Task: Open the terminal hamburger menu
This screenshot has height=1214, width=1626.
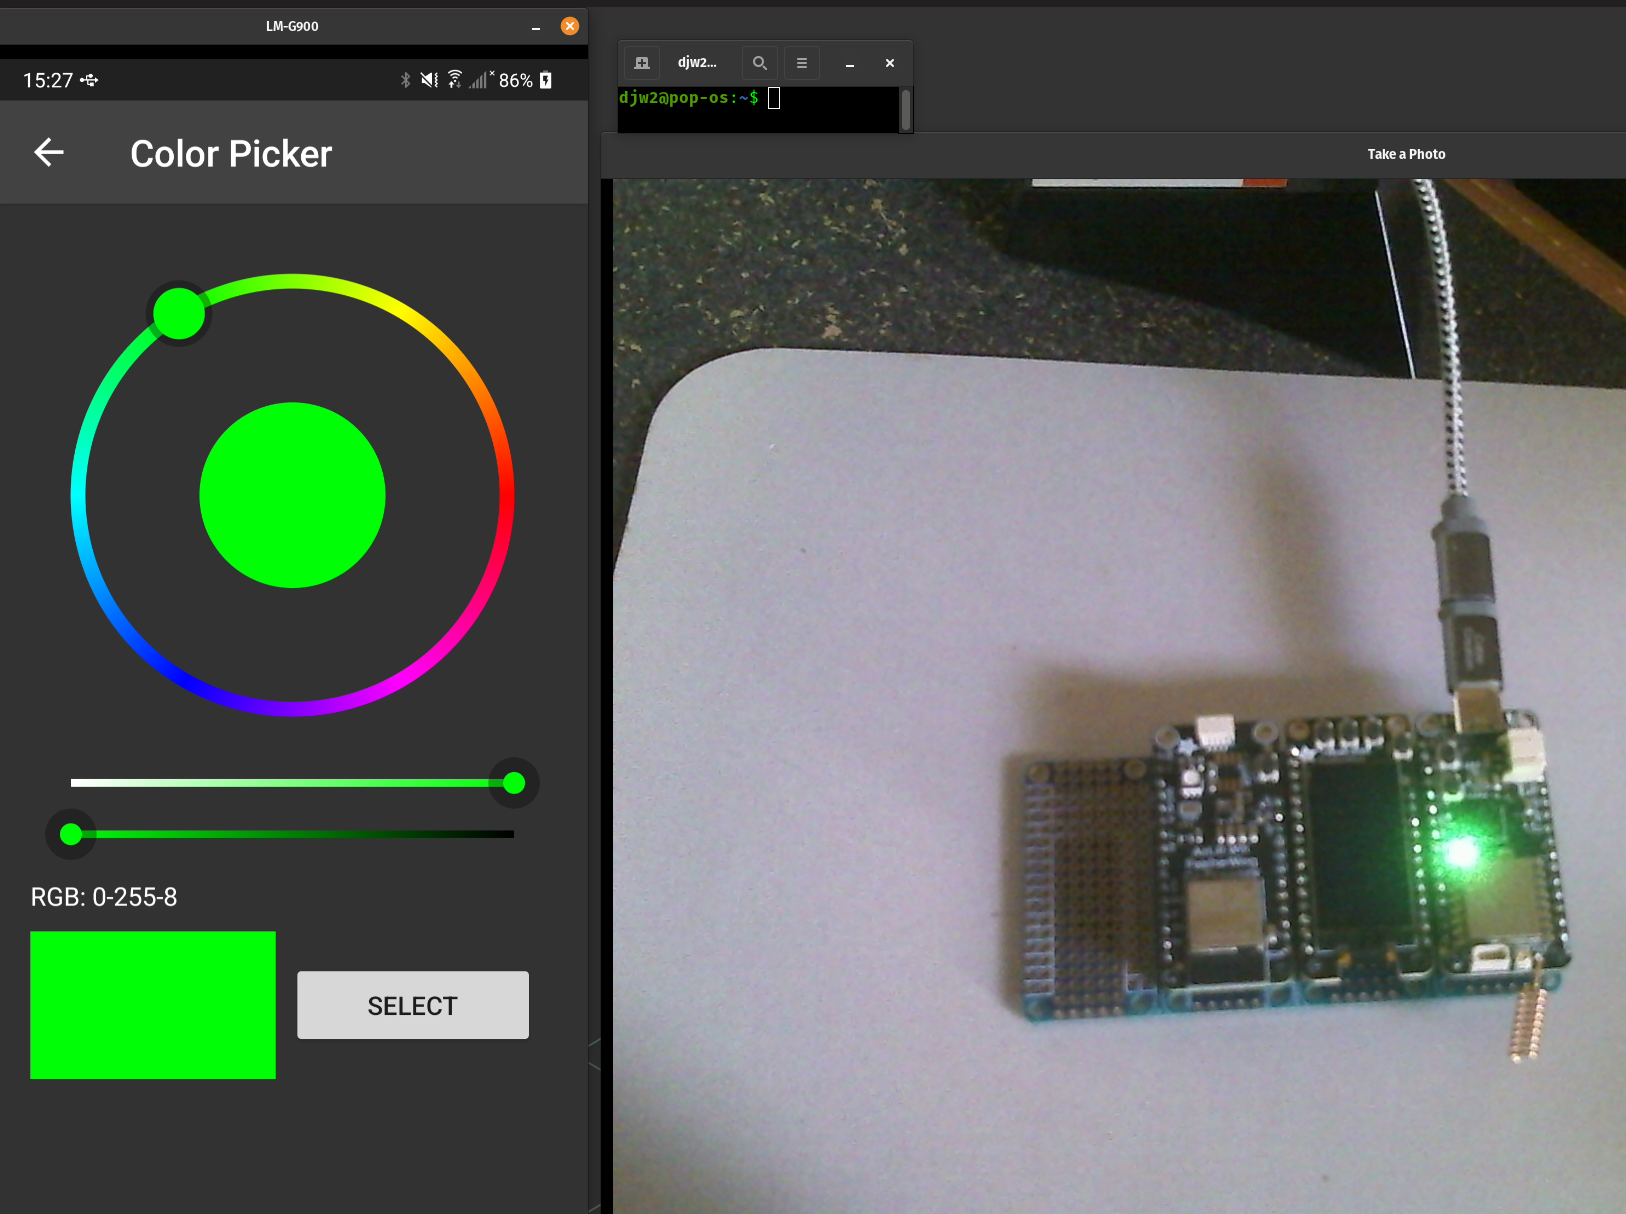Action: point(801,63)
